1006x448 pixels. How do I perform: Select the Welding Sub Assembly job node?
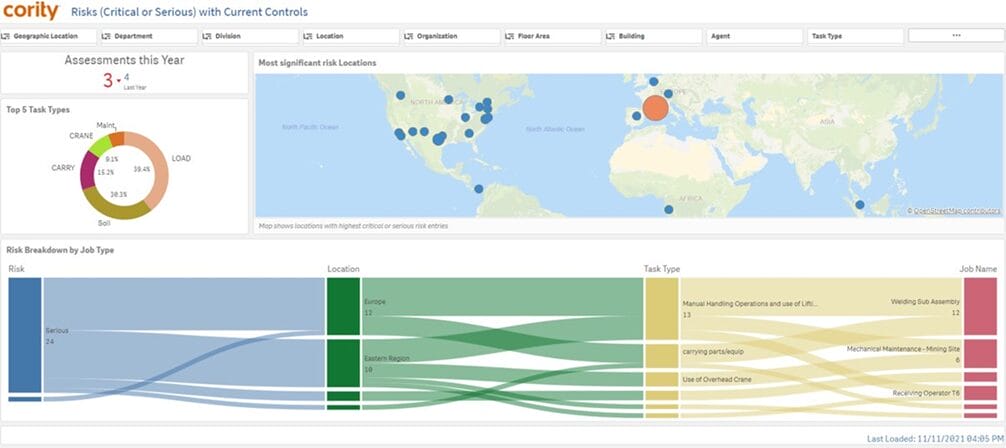[x=982, y=306]
